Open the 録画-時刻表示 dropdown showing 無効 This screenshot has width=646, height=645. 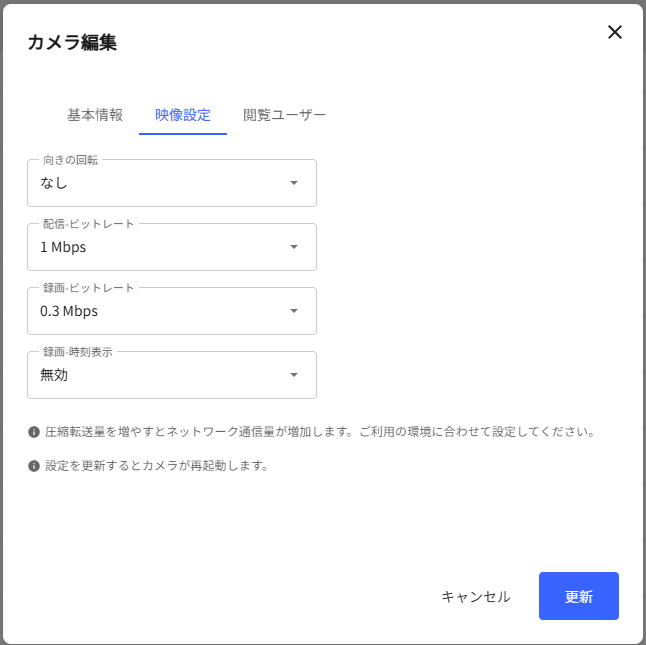172,375
